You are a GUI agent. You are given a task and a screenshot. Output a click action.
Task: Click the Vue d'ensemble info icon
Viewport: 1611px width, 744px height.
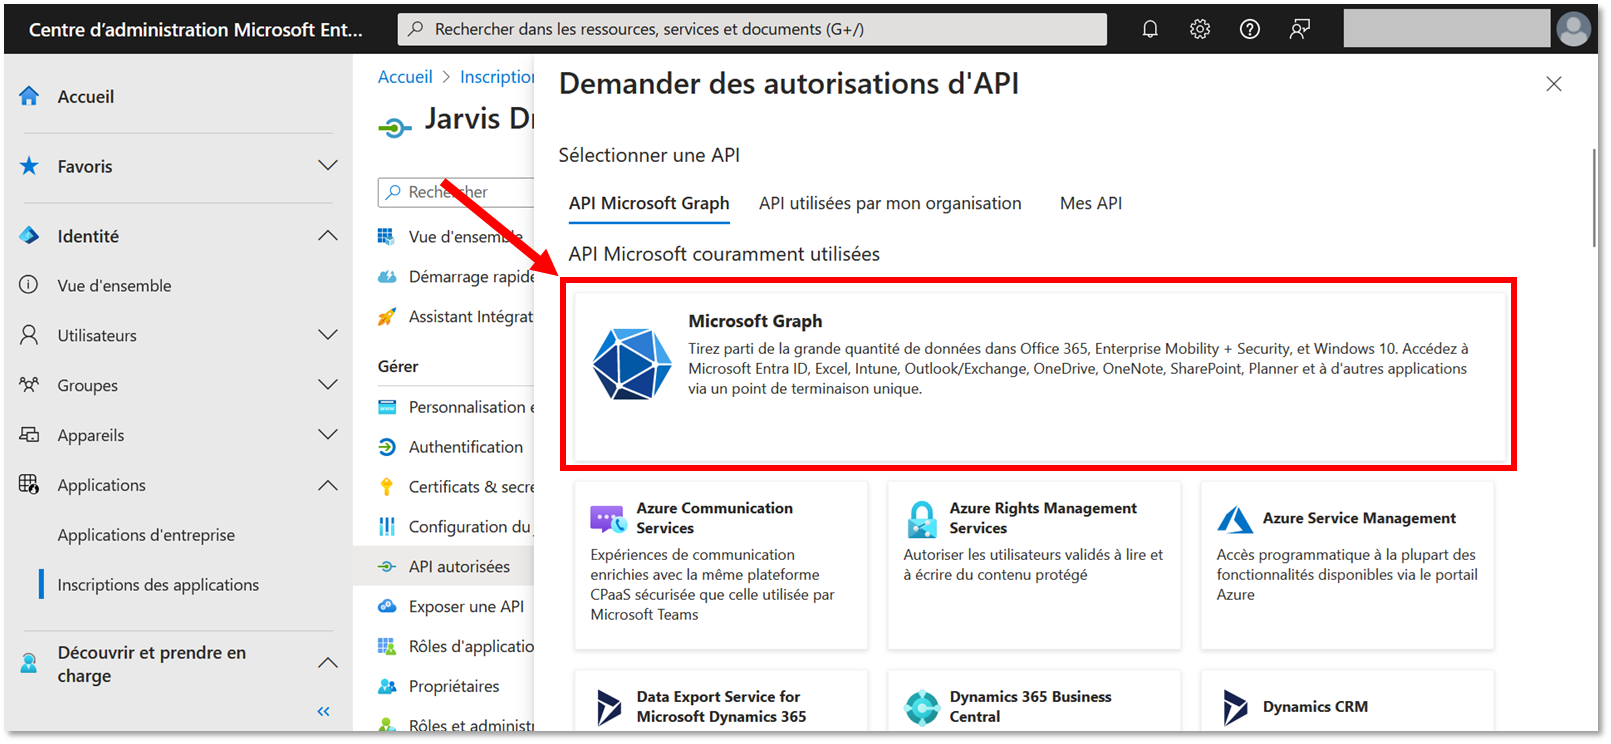tap(29, 285)
